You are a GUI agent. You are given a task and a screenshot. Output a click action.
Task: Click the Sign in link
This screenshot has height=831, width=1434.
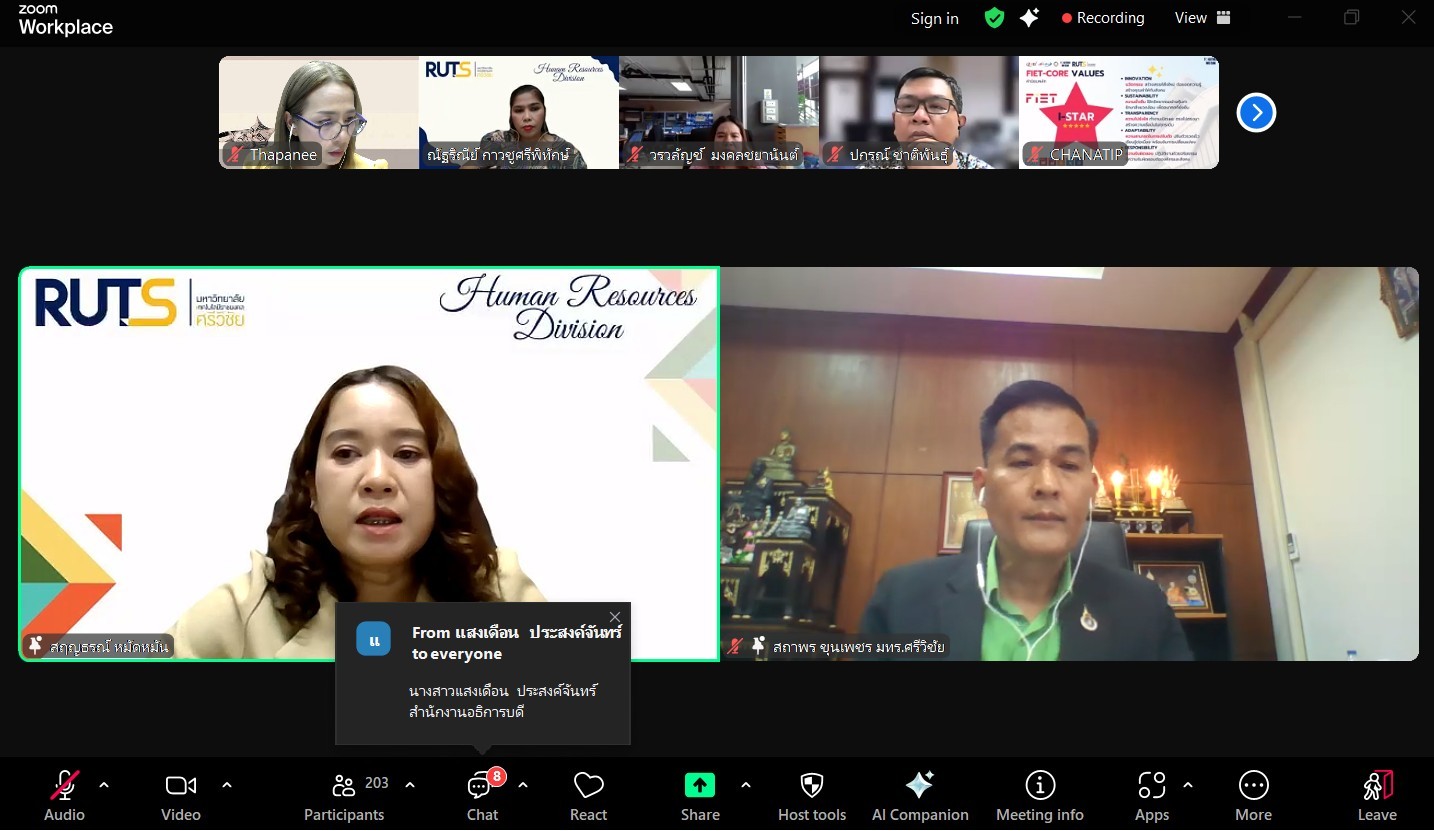[934, 18]
